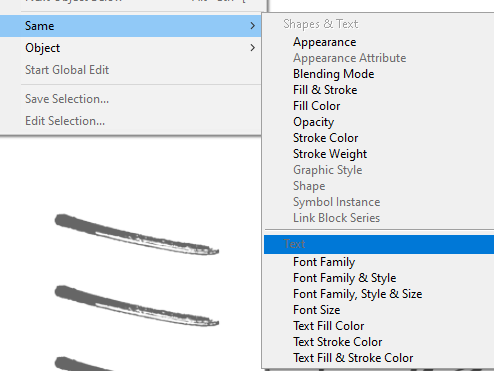Open the Same submenu

tap(130, 26)
